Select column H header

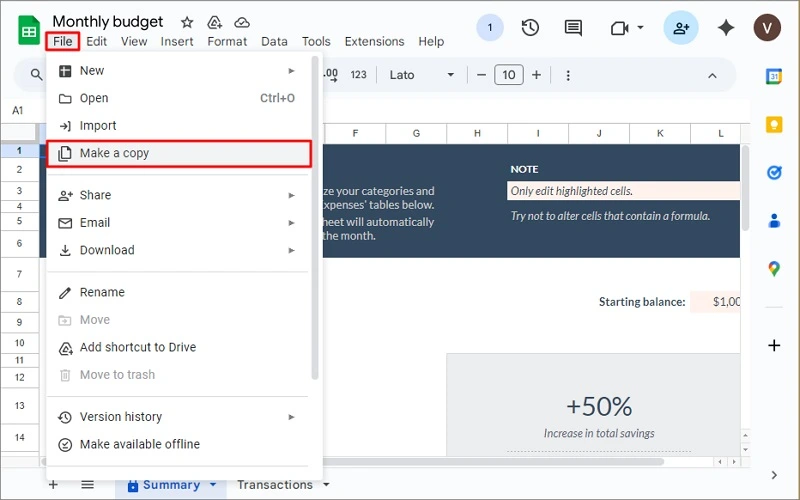[477, 134]
